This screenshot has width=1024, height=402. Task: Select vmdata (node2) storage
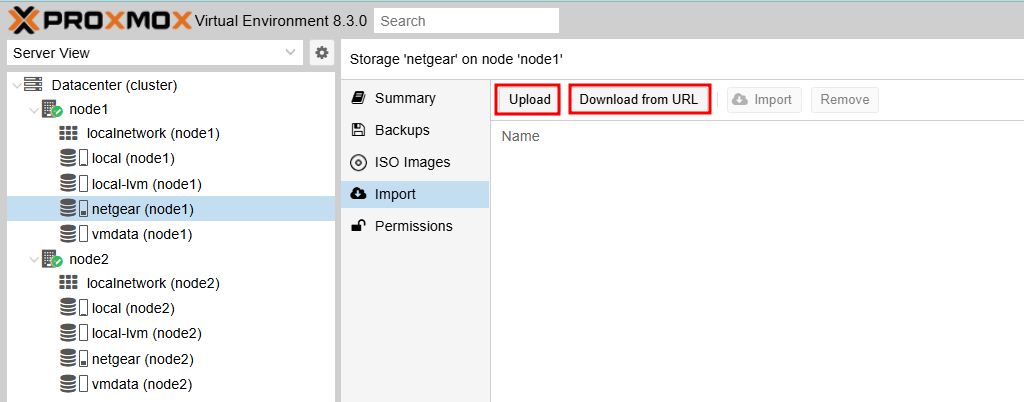tap(142, 383)
